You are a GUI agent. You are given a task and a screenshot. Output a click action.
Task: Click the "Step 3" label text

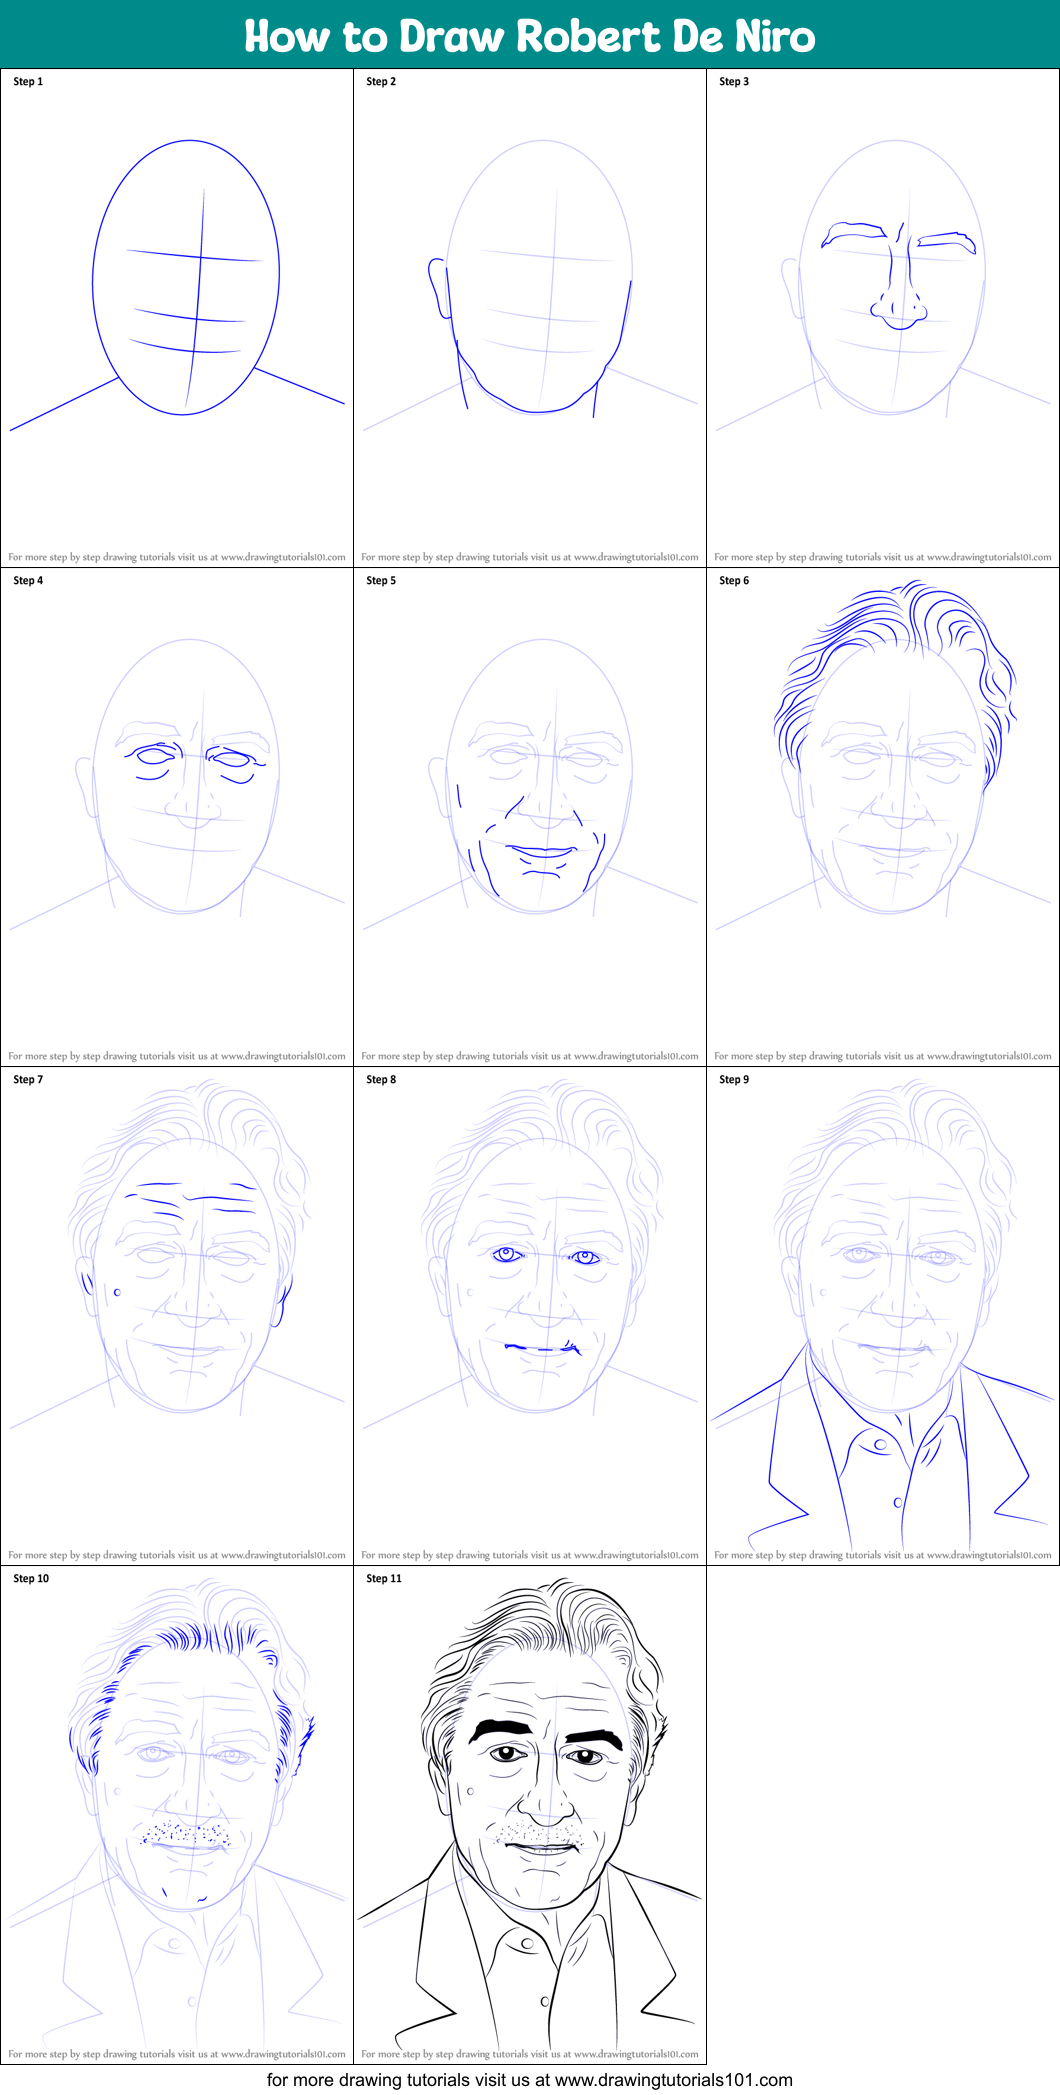point(734,82)
